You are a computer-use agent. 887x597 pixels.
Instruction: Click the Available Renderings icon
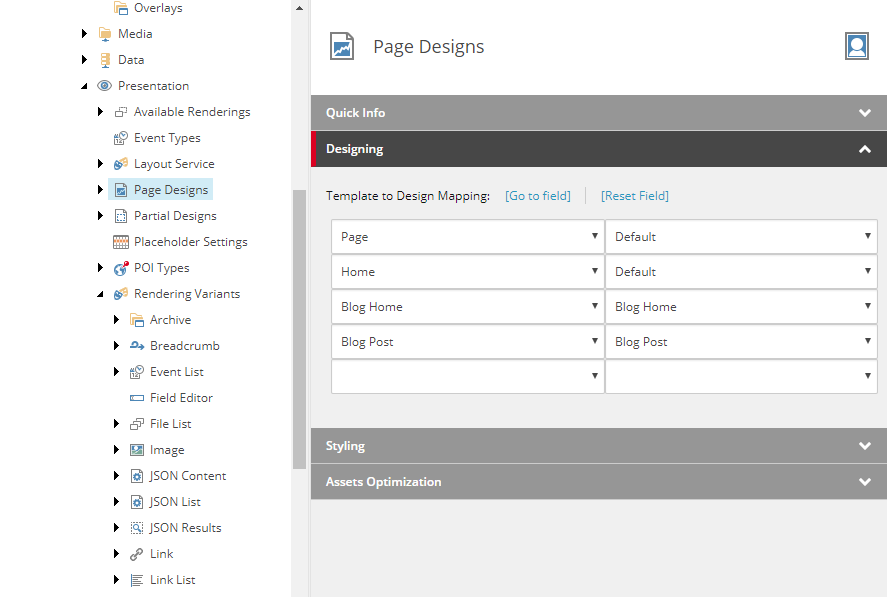point(120,112)
